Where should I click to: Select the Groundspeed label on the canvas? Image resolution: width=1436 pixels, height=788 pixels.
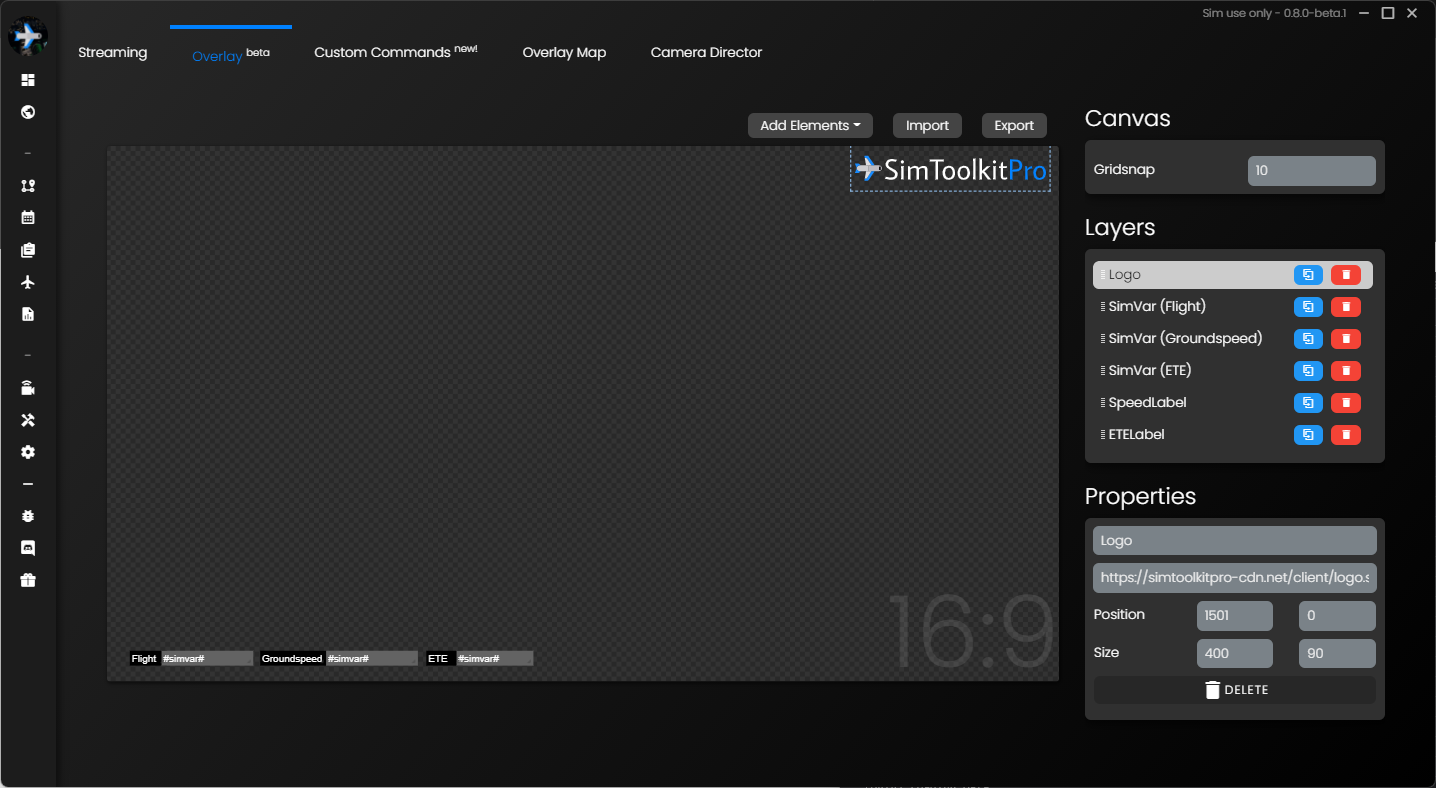[292, 659]
